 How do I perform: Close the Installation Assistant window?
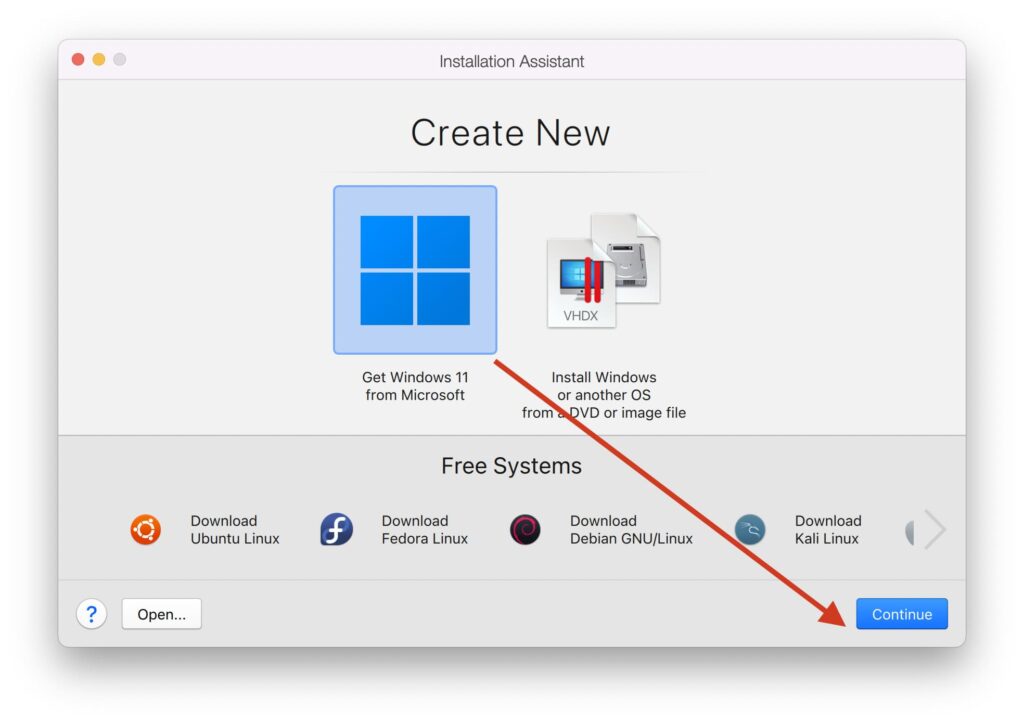click(x=78, y=60)
